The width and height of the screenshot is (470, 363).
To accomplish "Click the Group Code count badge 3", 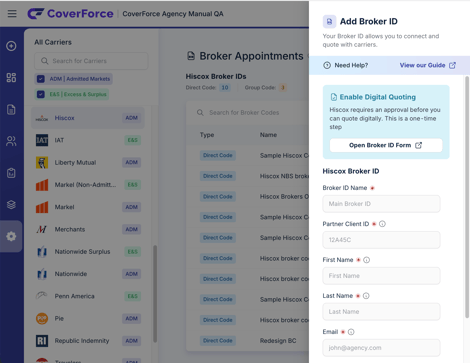I will click(283, 88).
